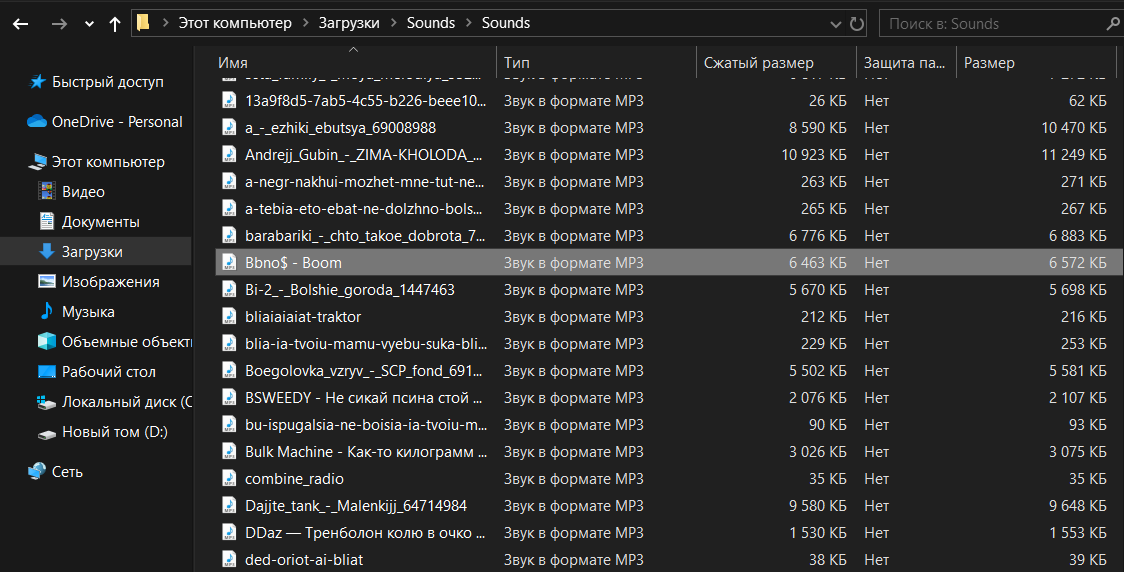The height and width of the screenshot is (572, 1124).
Task: Navigate to Загрузки breadcrumb
Action: 349,23
